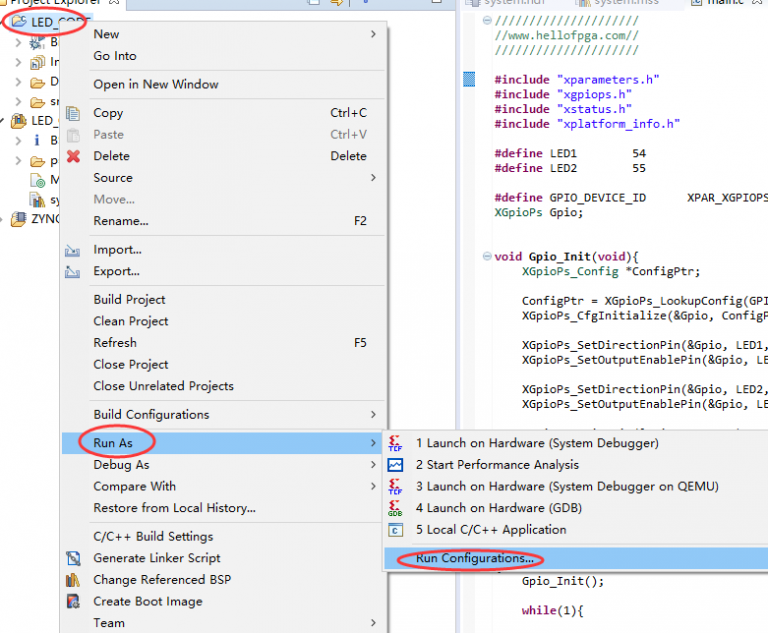
Task: Click the red Delete X icon
Action: coord(73,156)
